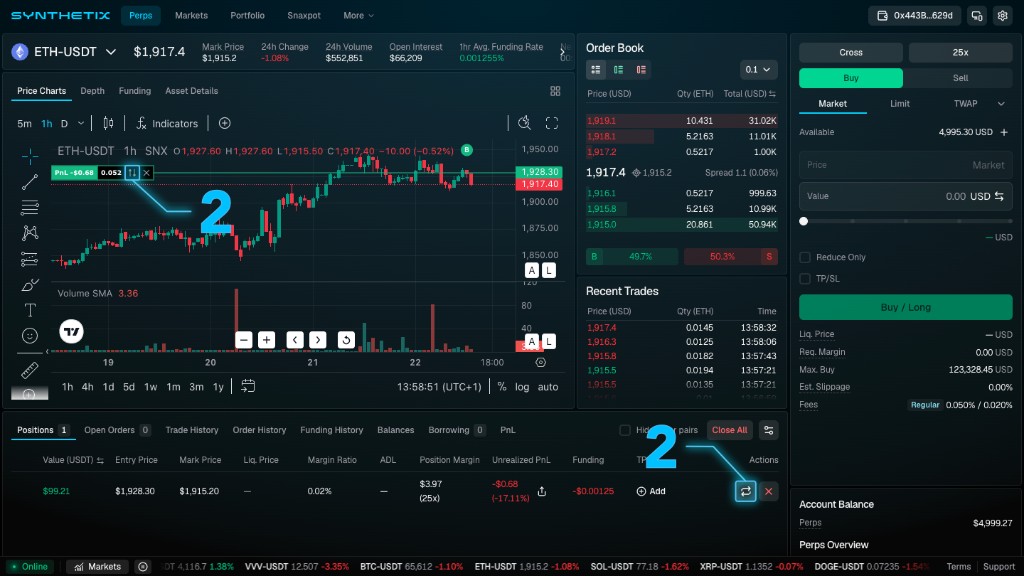Open the Markets nav item
Image resolution: width=1024 pixels, height=576 pixels.
pyautogui.click(x=191, y=16)
